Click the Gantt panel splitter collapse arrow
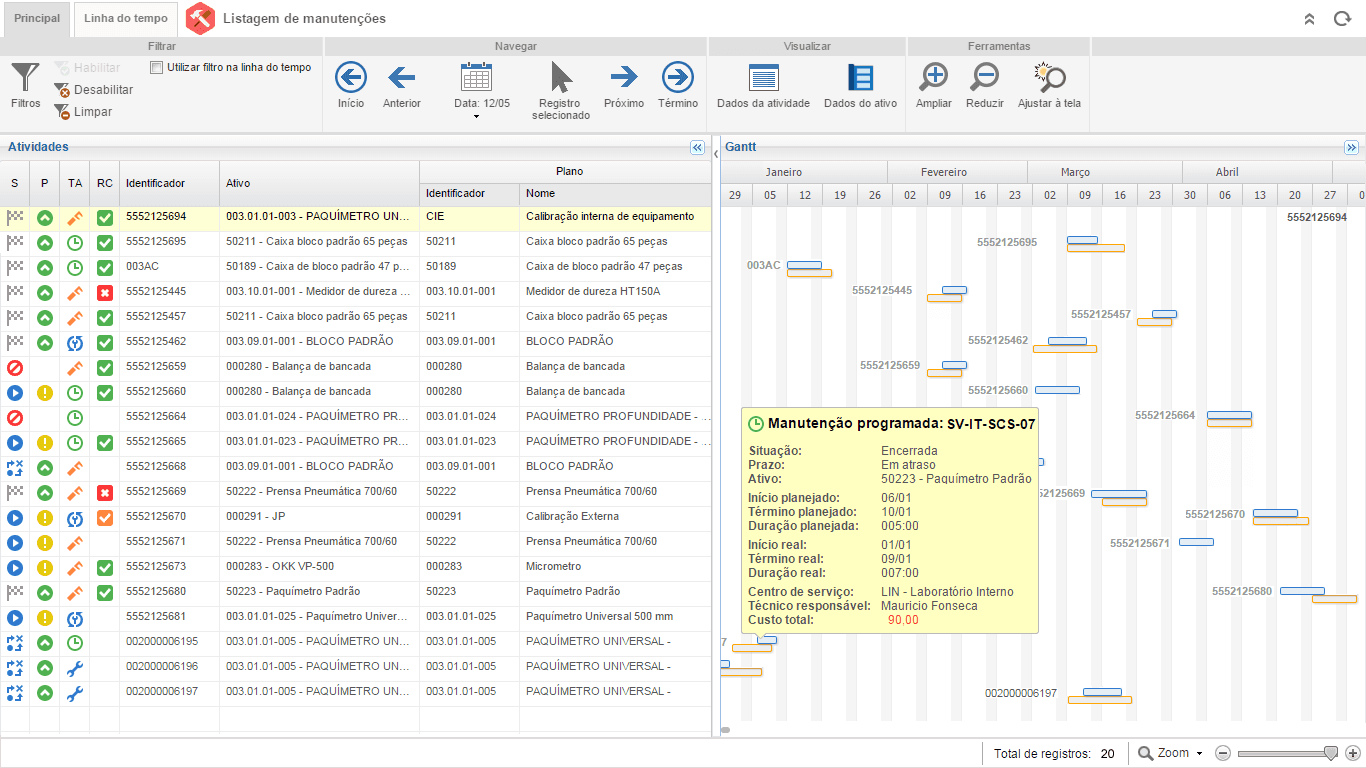 coord(716,153)
